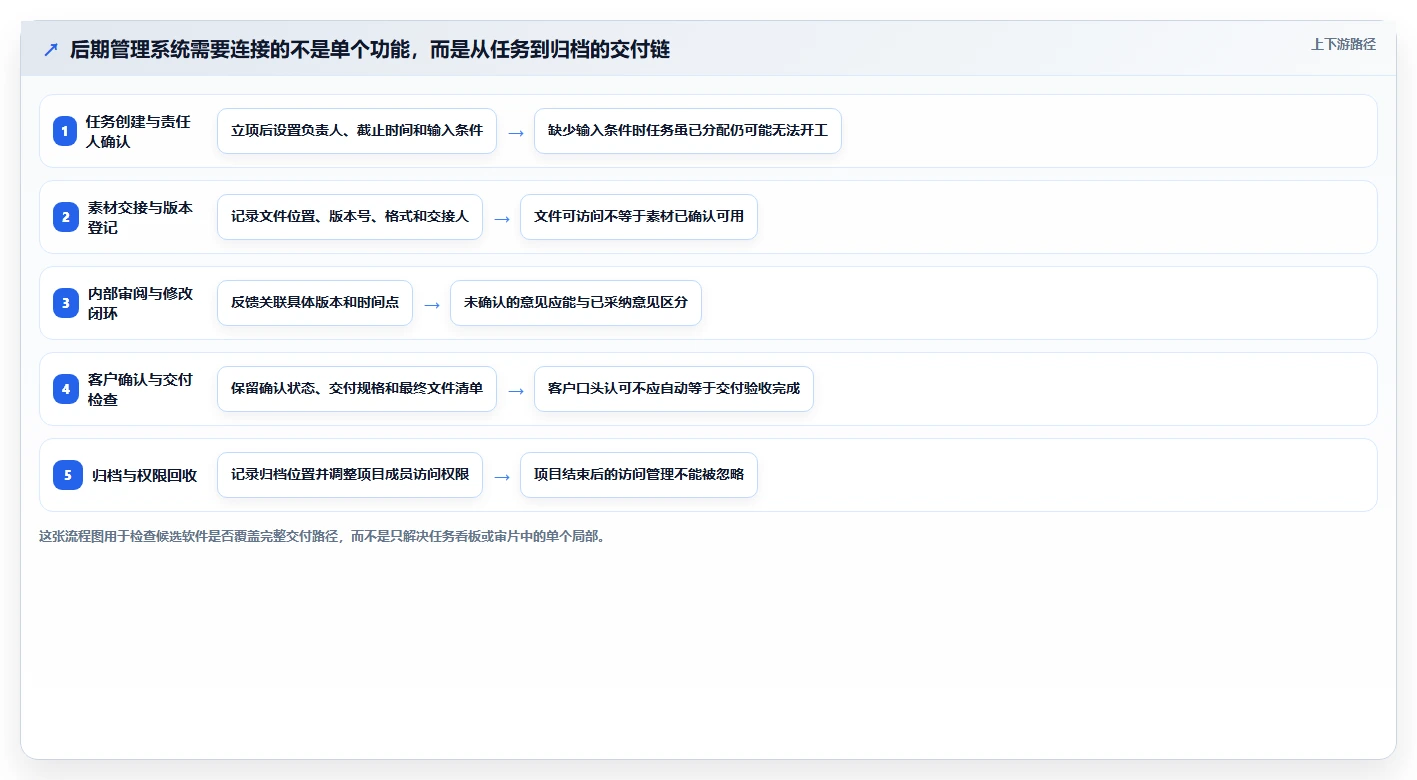1417x780 pixels.
Task: Click the box 反馈关联具体版本和时间点
Action: click(315, 303)
